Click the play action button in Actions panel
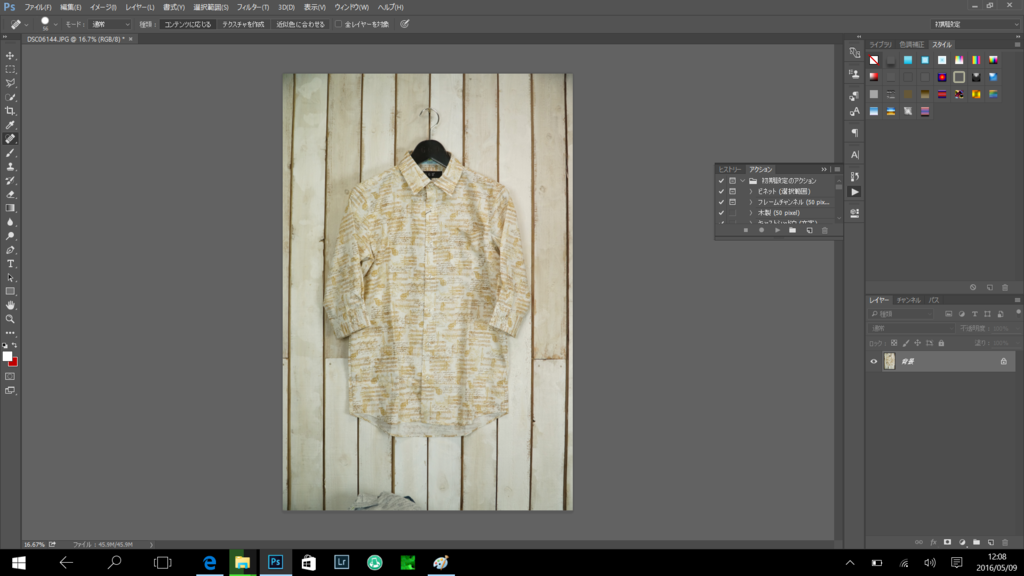 point(777,231)
